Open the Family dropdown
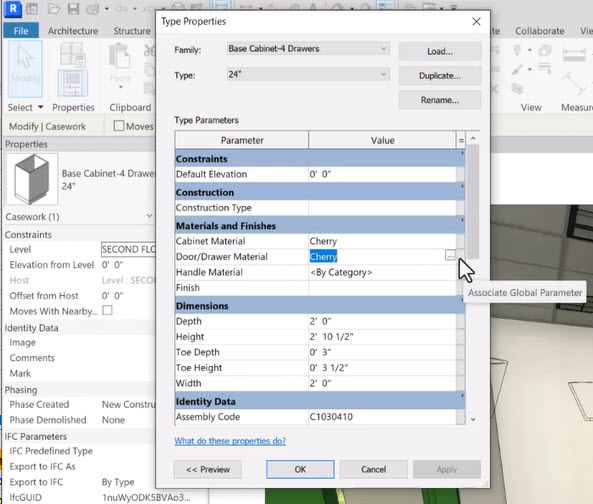Image resolution: width=593 pixels, height=504 pixels. coord(308,49)
